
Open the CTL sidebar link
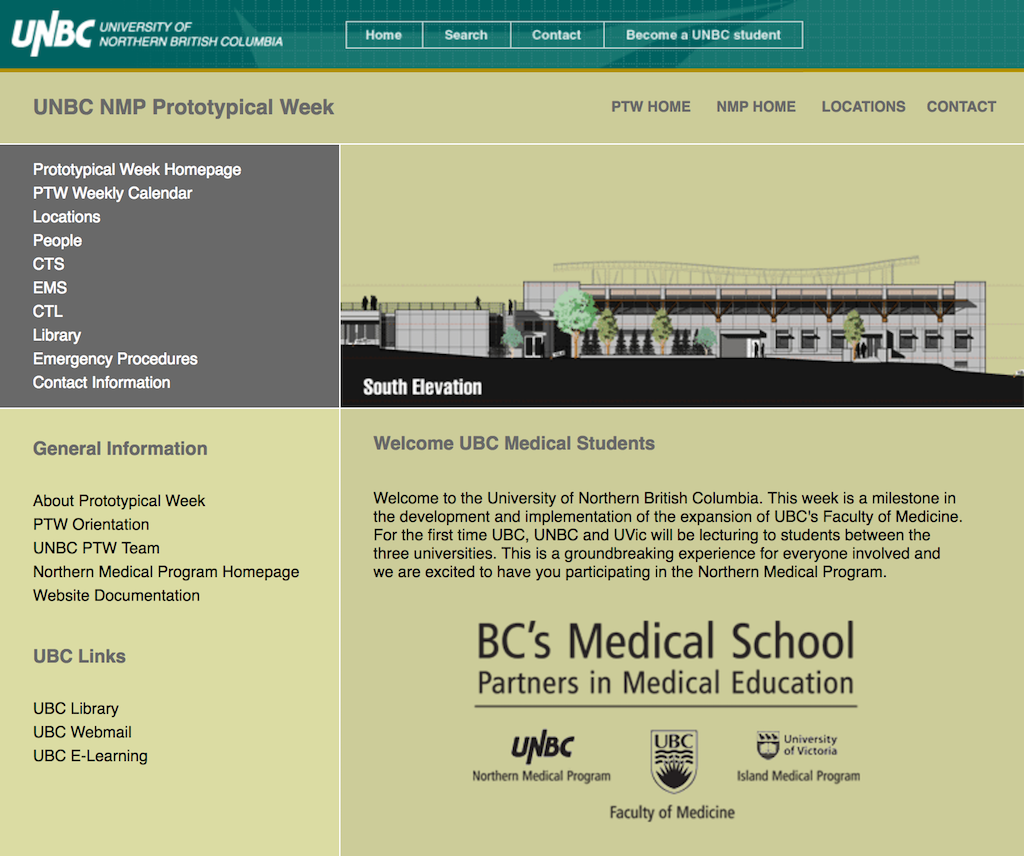tap(48, 311)
